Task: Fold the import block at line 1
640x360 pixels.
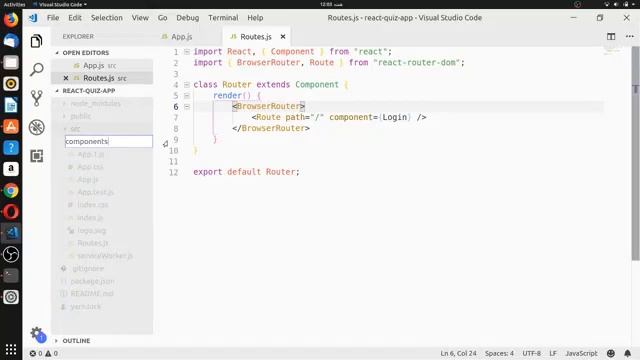Action: tap(187, 52)
